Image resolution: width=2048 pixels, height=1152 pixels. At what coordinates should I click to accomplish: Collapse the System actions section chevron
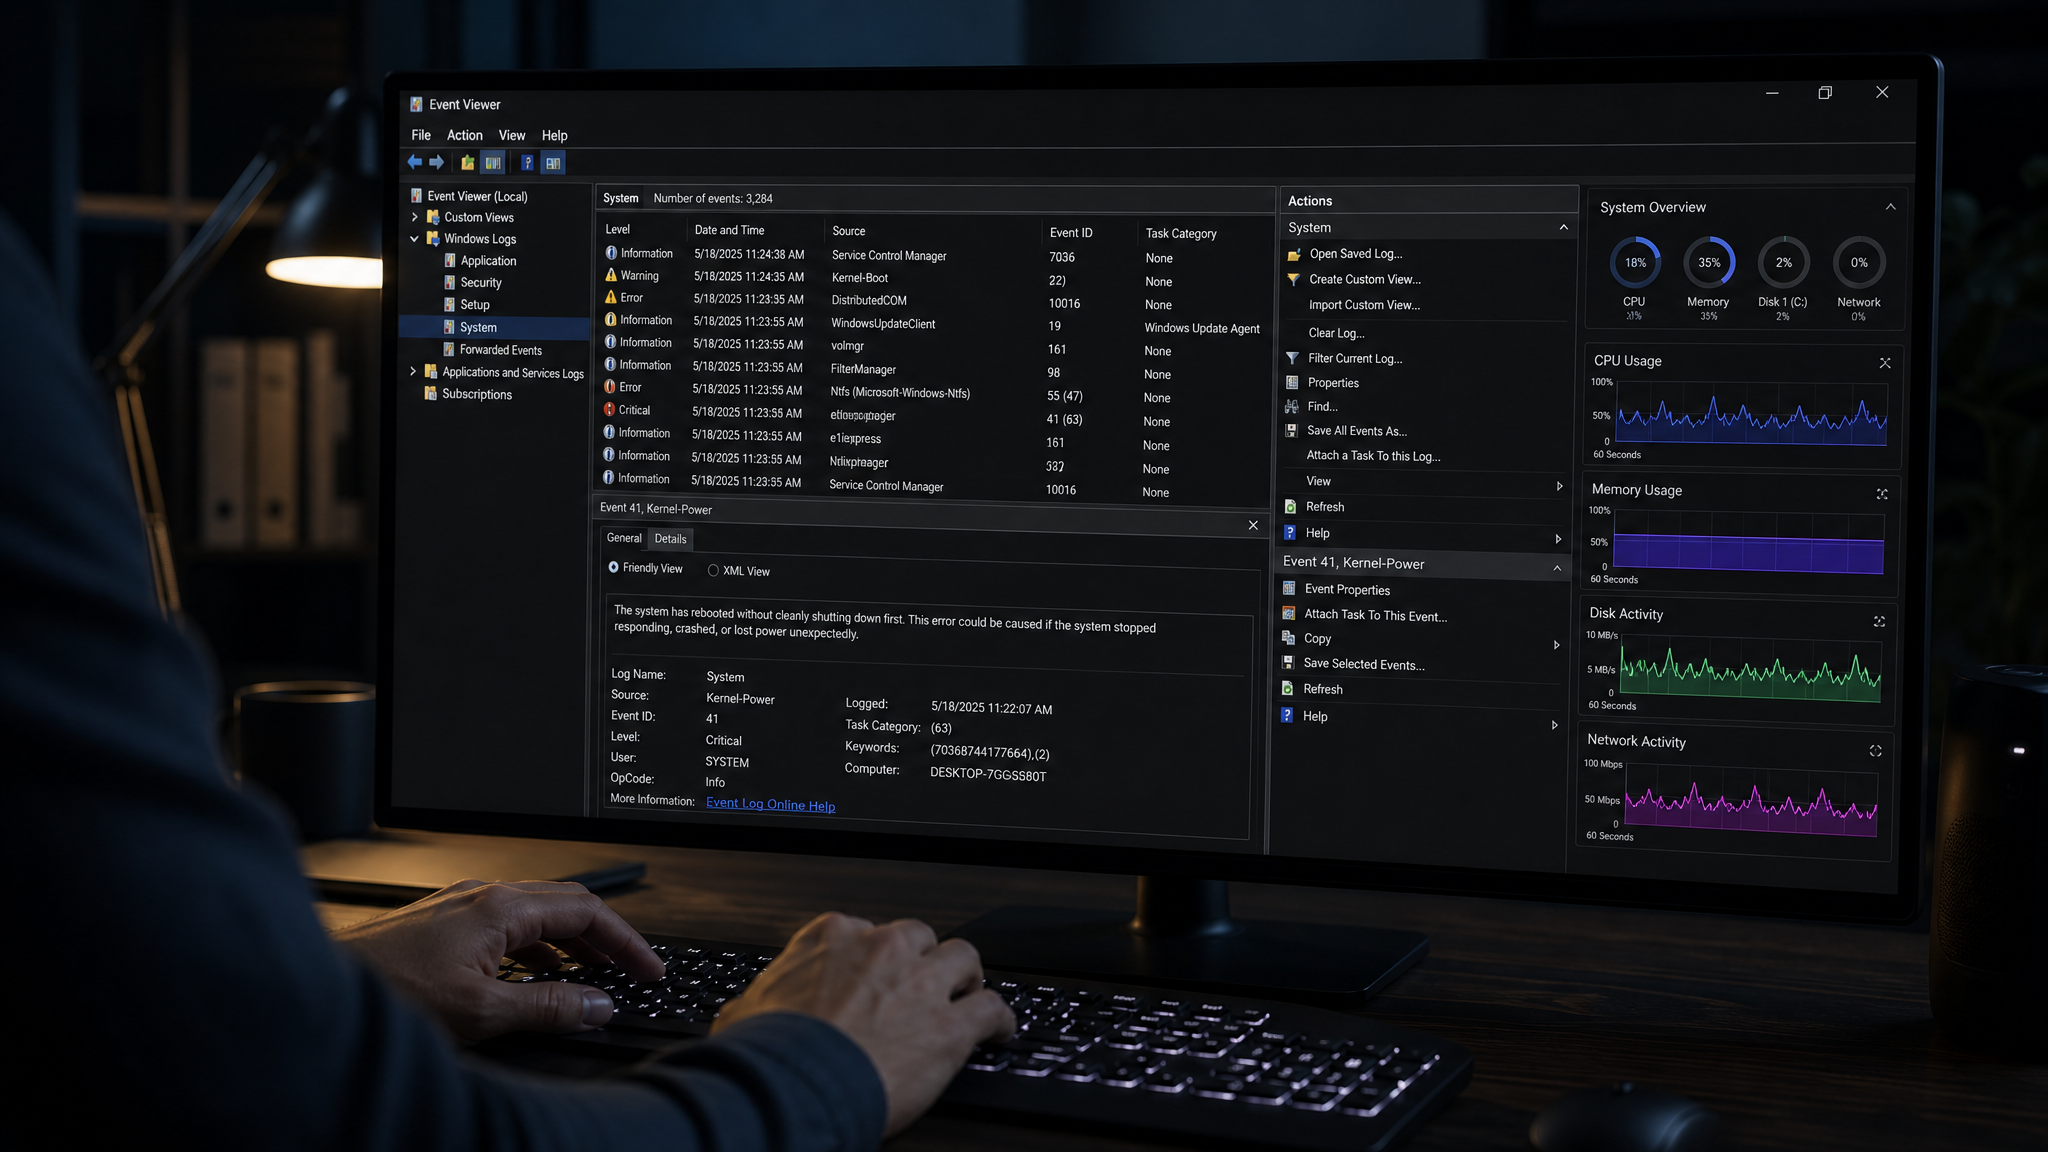[x=1563, y=228]
